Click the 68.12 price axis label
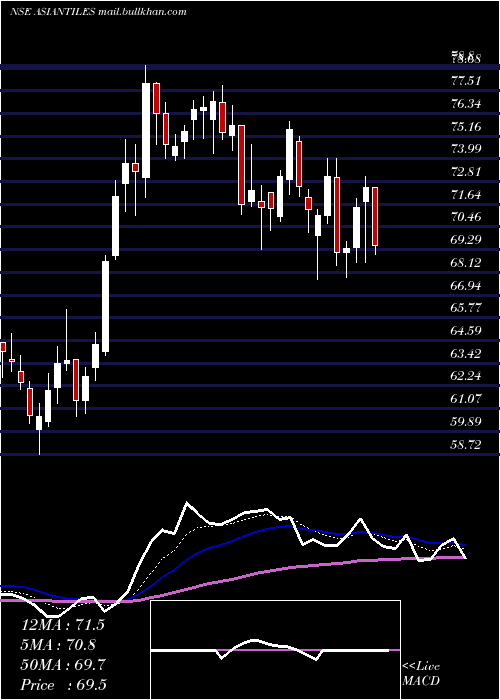 pos(466,262)
